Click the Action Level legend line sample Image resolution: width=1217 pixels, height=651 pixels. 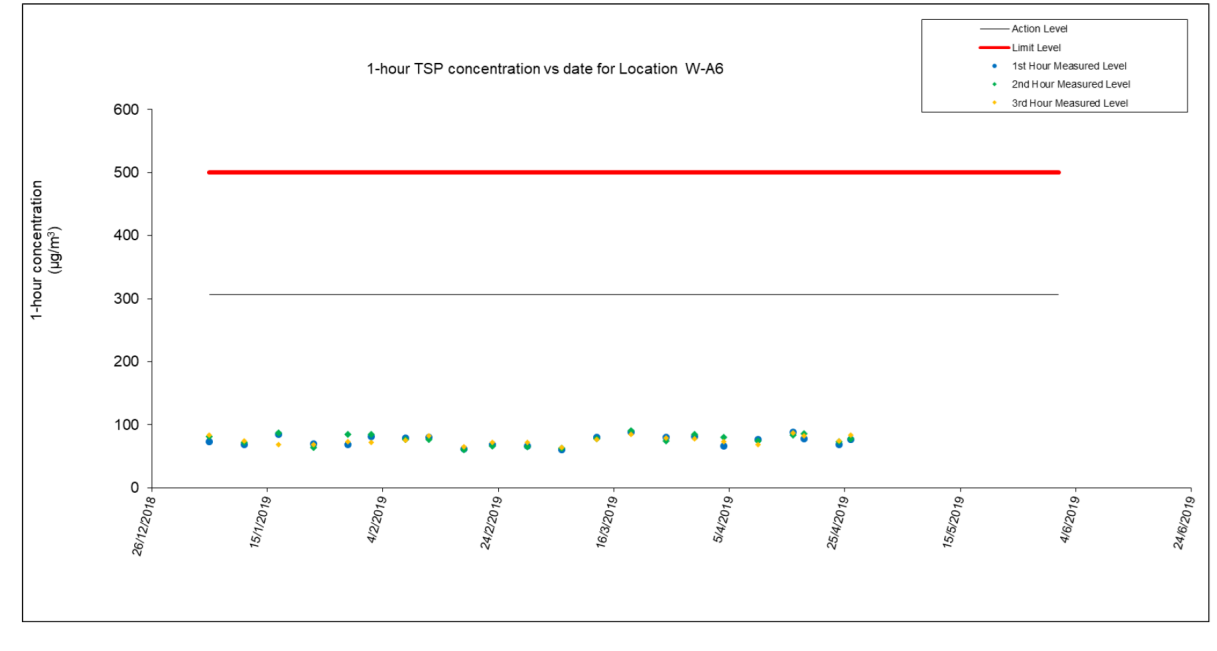tap(994, 29)
